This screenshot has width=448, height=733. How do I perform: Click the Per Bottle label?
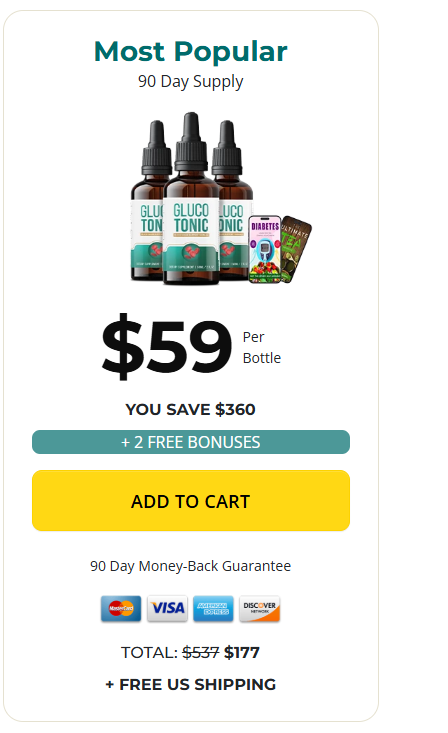point(262,347)
